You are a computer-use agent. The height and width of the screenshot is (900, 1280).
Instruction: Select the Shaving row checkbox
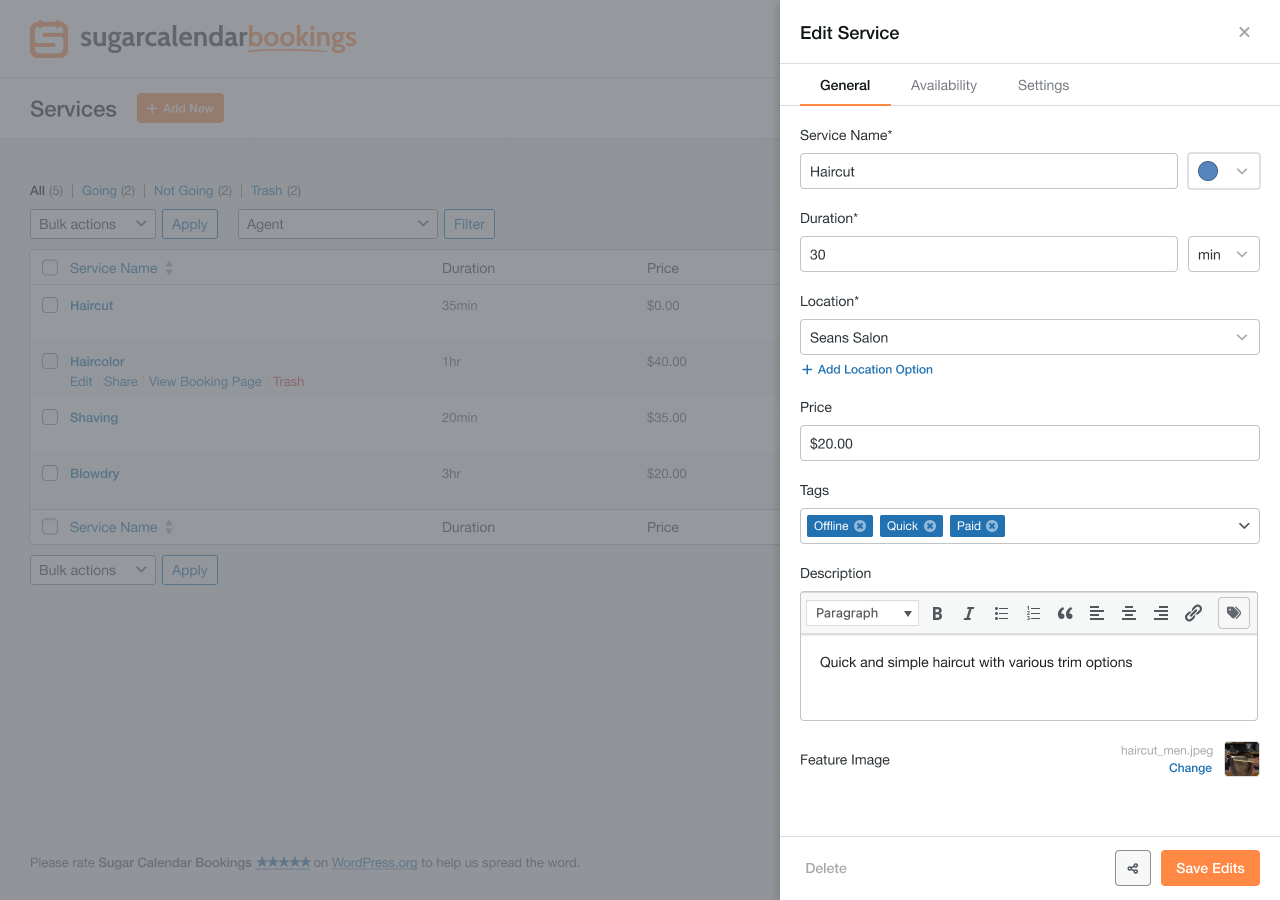tap(50, 417)
